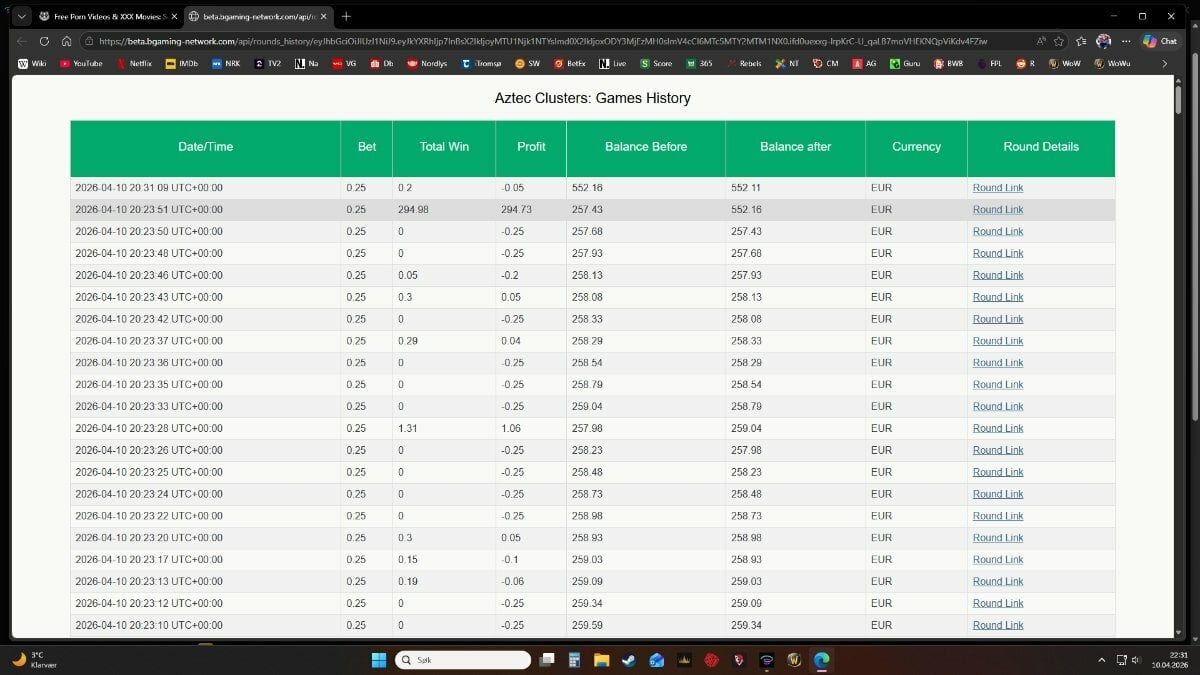Refresh the page with the reload icon

point(44,41)
